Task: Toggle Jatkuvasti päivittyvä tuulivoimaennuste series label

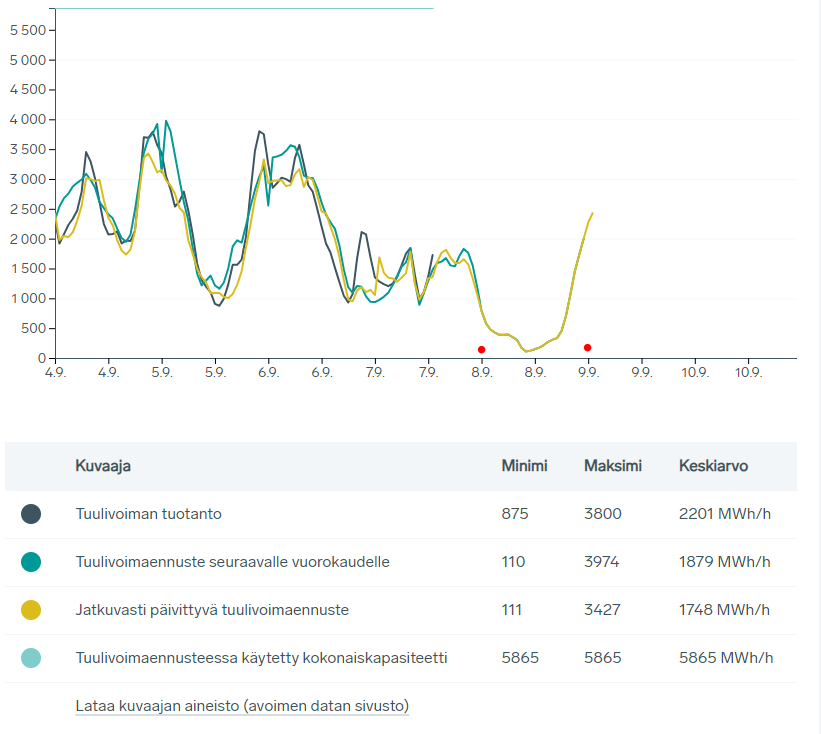Action: tap(212, 610)
